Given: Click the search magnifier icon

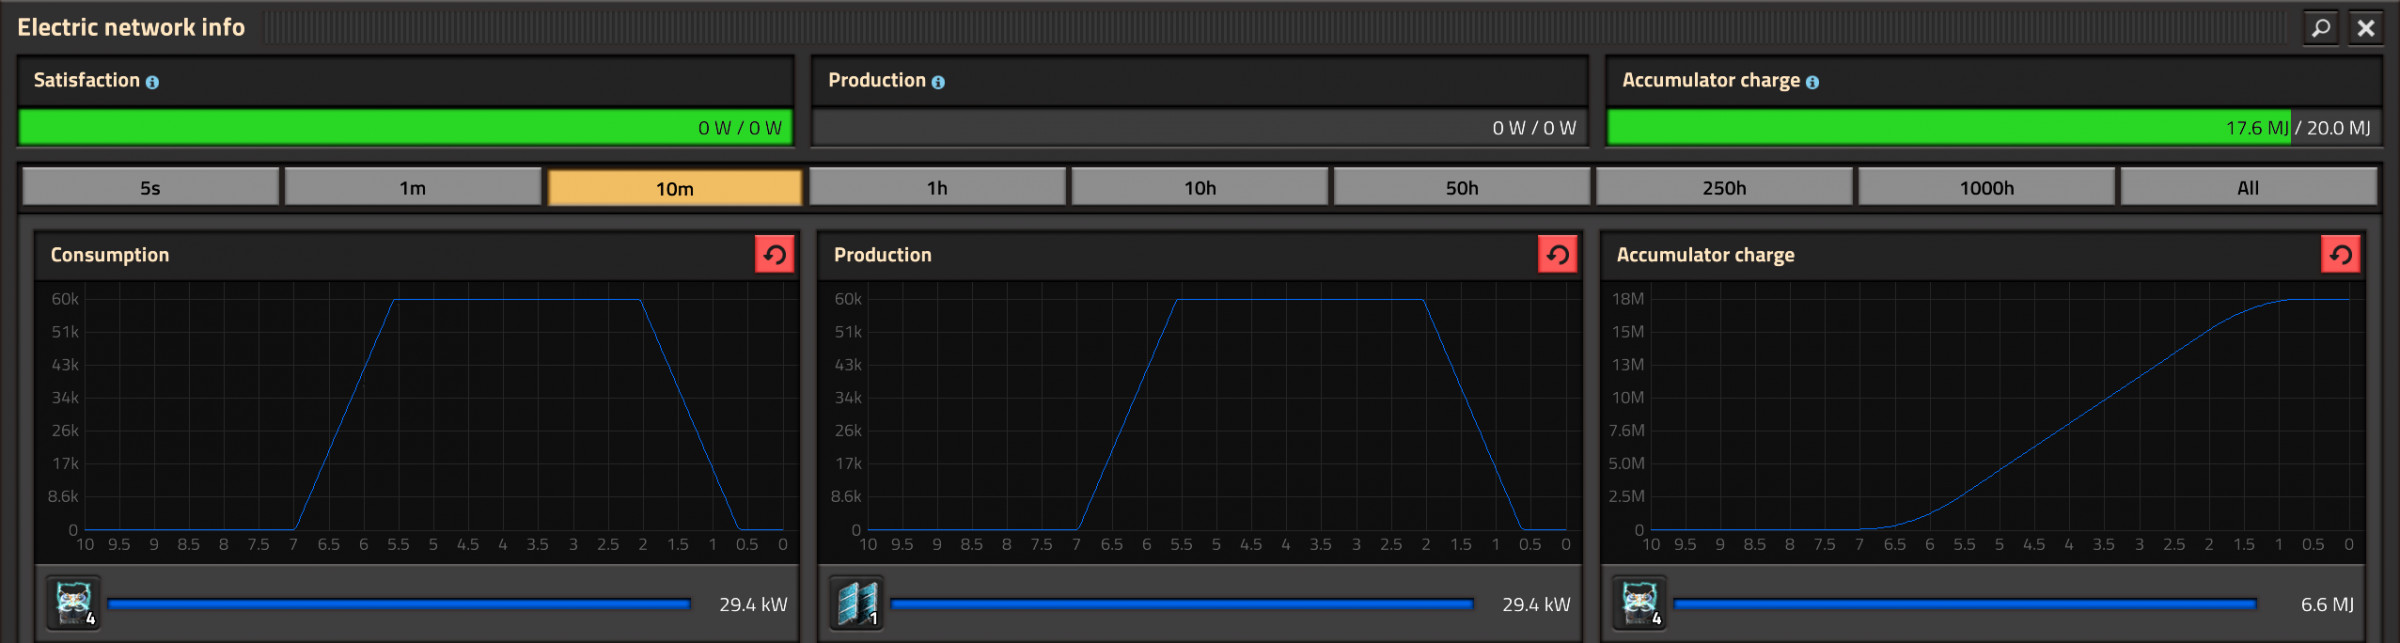Looking at the screenshot, I should tap(2321, 28).
